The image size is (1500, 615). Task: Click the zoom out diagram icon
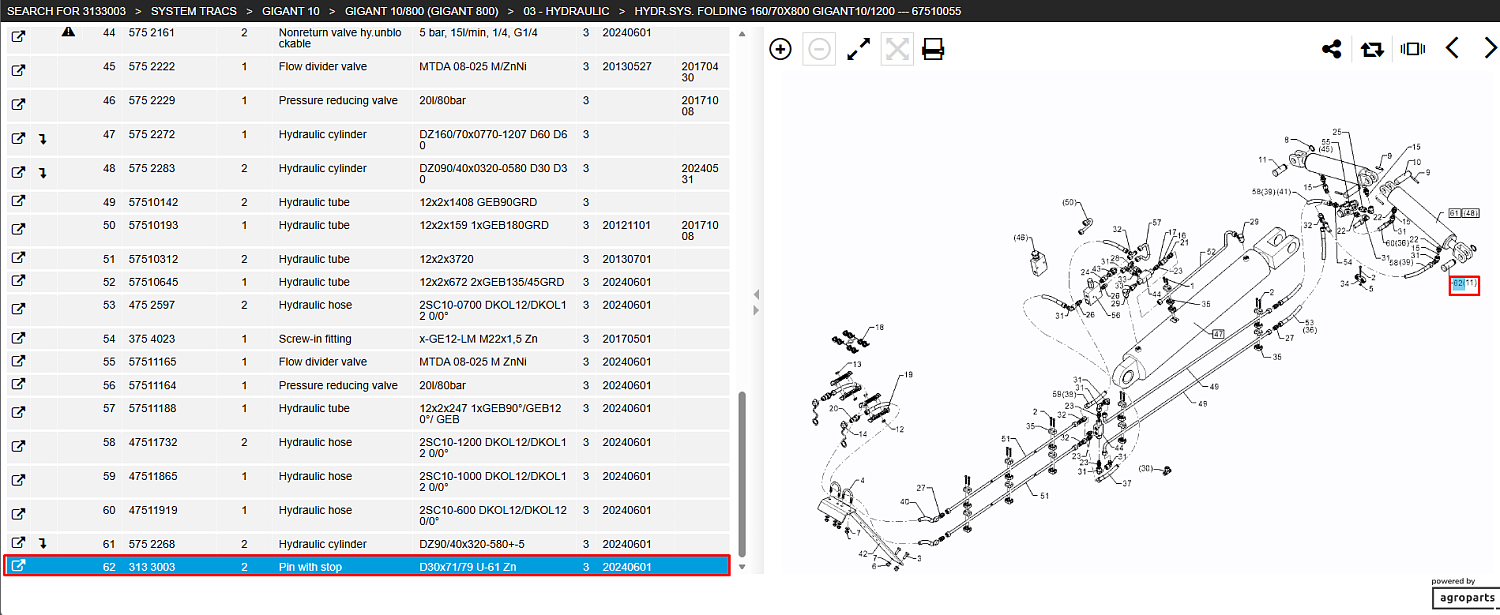[819, 49]
